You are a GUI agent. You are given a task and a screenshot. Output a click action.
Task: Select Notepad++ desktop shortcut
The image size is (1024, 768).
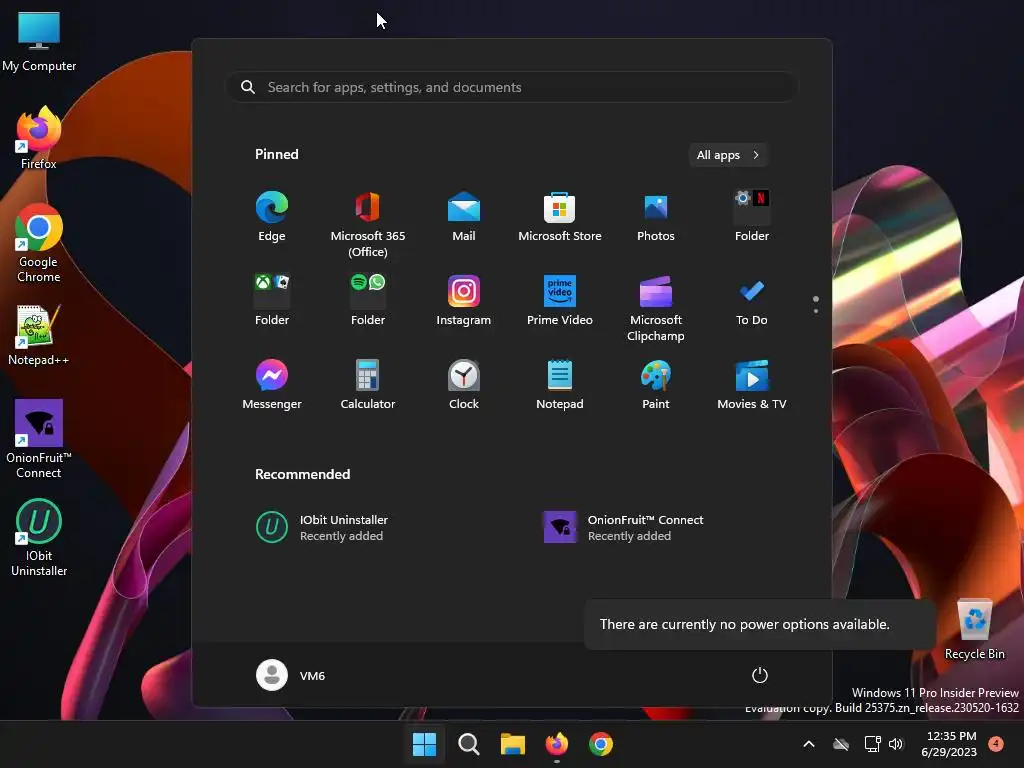pos(39,334)
